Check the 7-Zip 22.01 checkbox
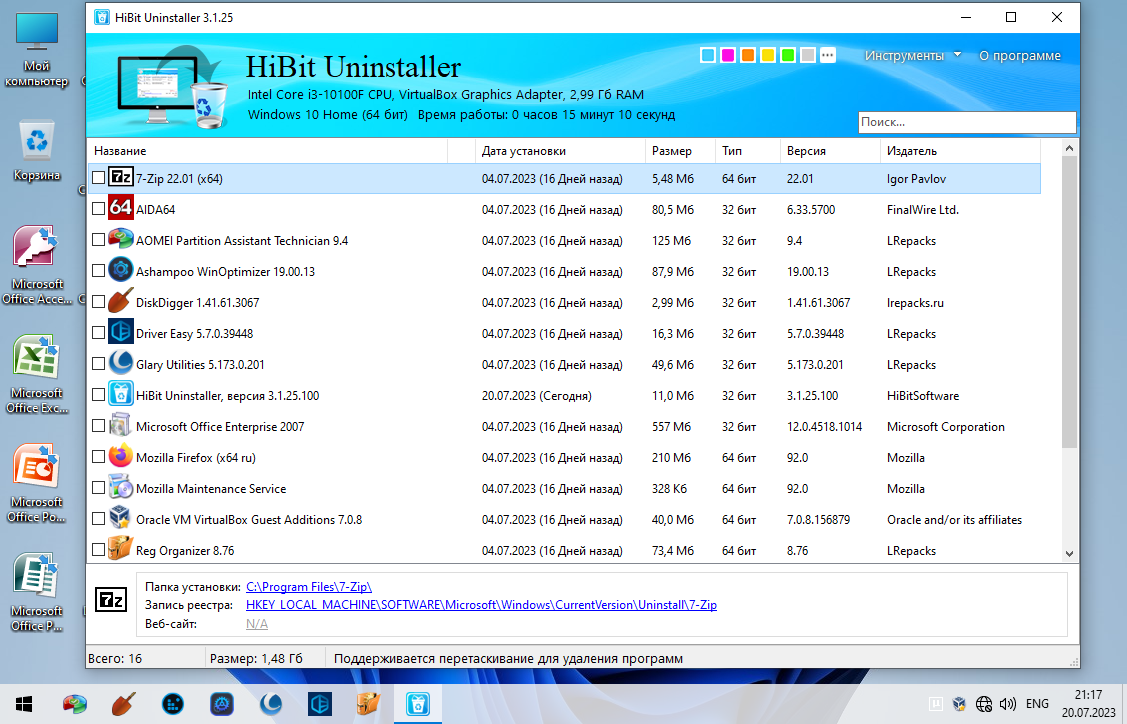 coord(99,178)
